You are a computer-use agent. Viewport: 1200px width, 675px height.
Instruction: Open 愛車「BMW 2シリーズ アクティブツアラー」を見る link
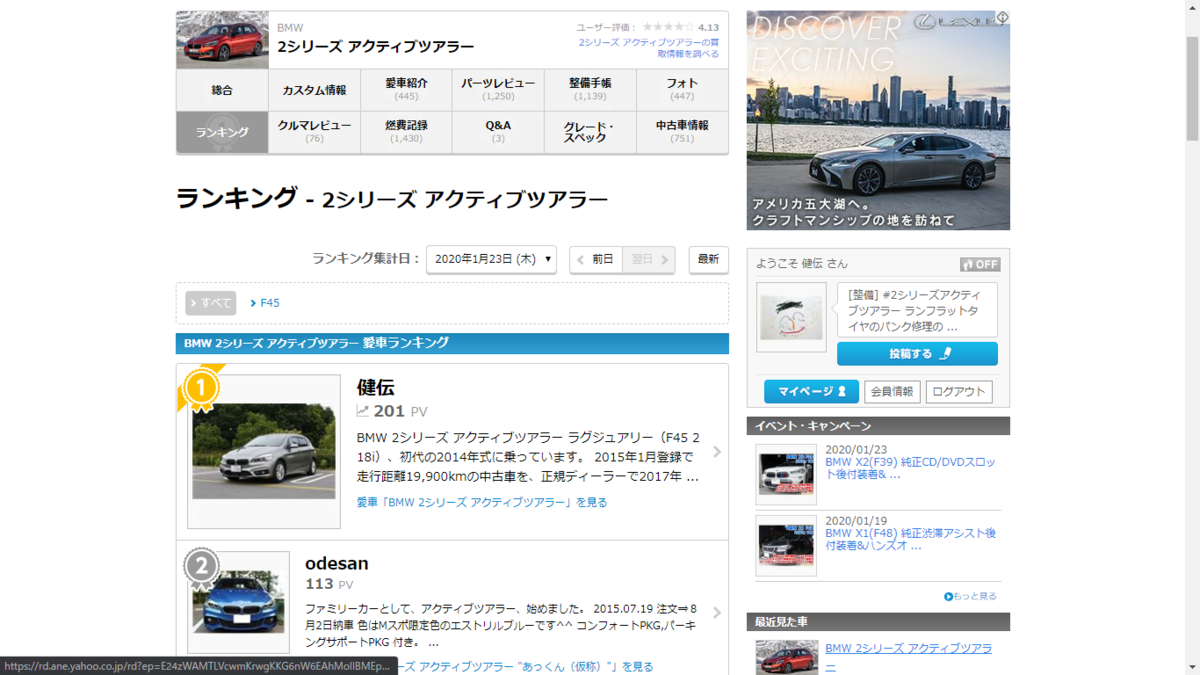pos(482,502)
